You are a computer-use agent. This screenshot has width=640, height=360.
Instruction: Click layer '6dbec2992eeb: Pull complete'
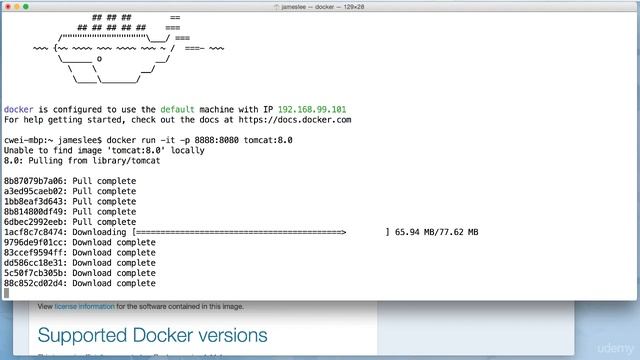click(70, 222)
